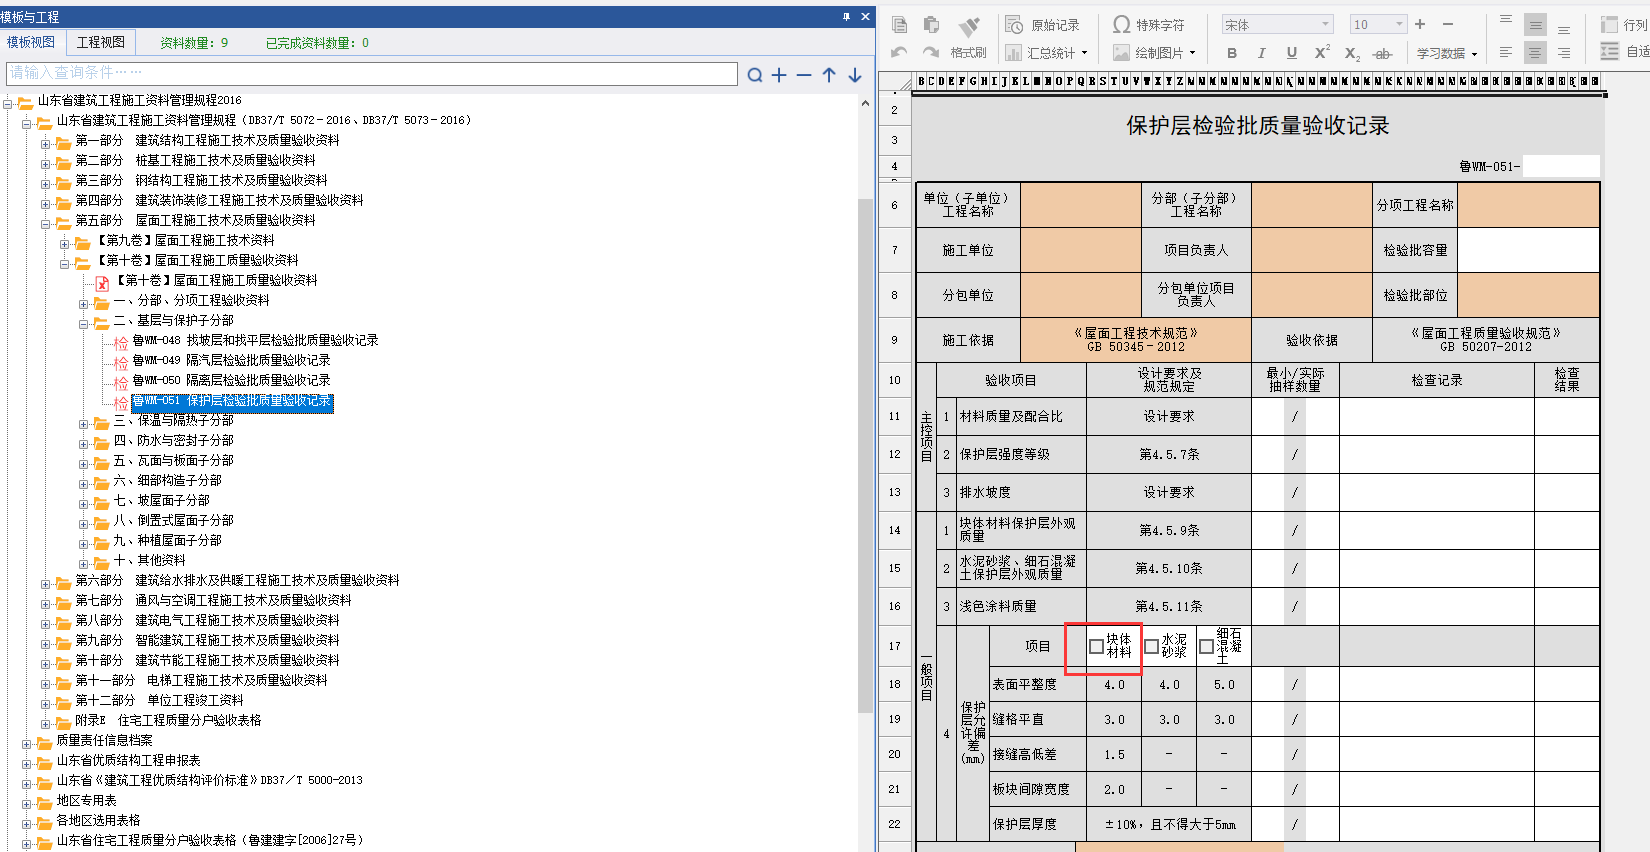The height and width of the screenshot is (852, 1650).
Task: Apply strikethrough formatting
Action: point(1382,53)
